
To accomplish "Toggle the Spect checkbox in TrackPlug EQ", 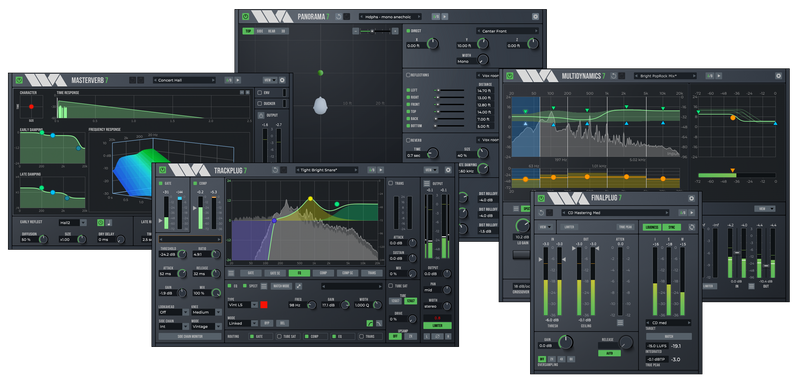I will coord(246,287).
